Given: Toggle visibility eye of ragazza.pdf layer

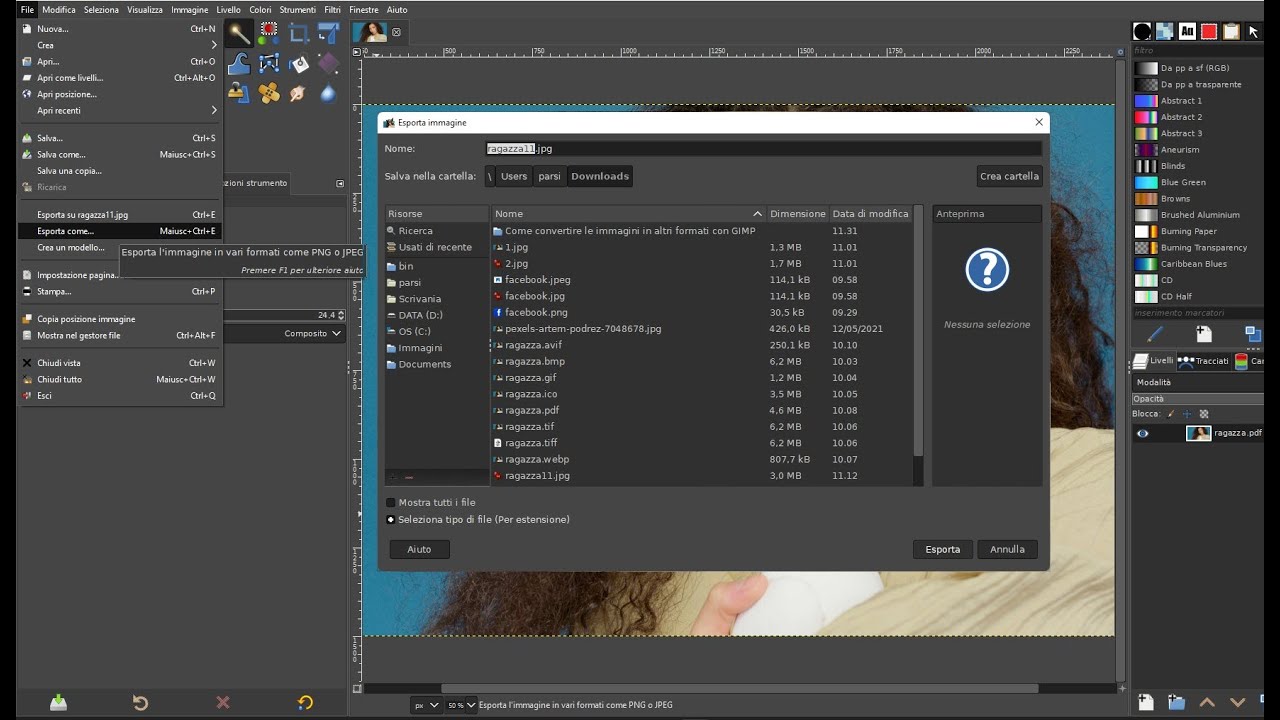Looking at the screenshot, I should coord(1143,433).
